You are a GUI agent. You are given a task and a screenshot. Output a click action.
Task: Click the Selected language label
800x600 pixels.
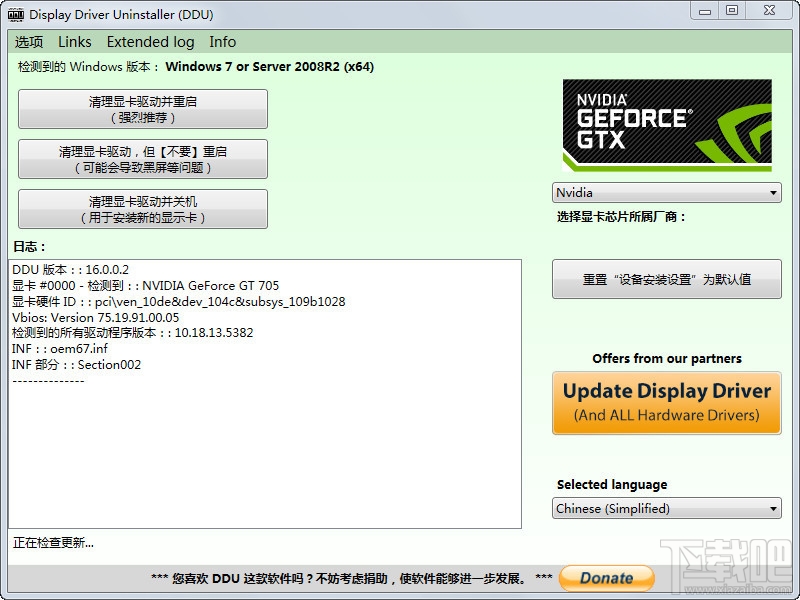tap(612, 485)
